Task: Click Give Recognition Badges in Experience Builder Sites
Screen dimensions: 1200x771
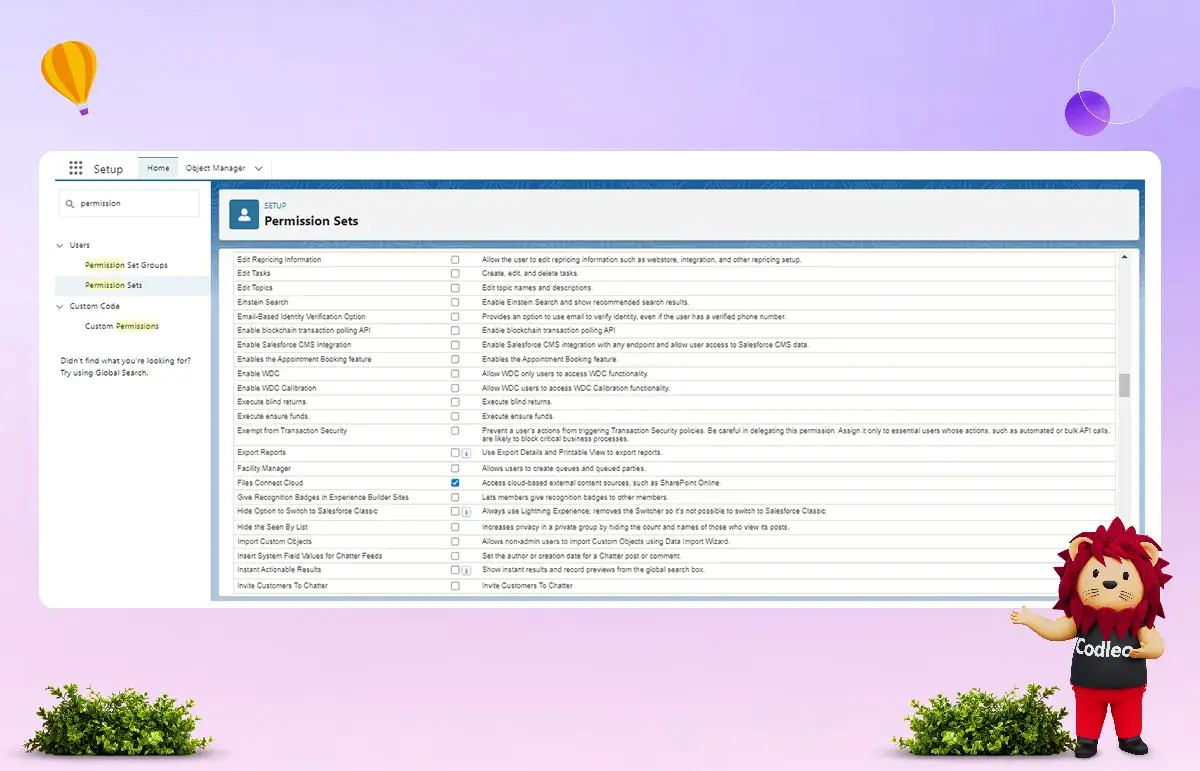Action: coord(323,497)
